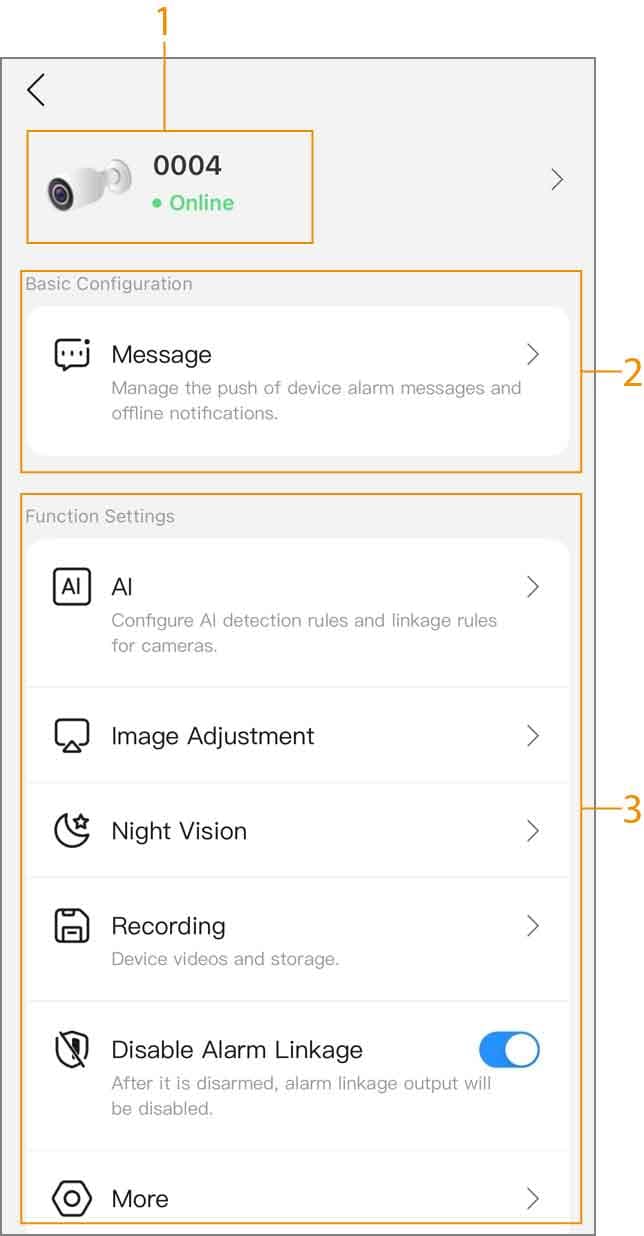This screenshot has height=1236, width=644.
Task: Open Night Vision settings
Action: (297, 831)
